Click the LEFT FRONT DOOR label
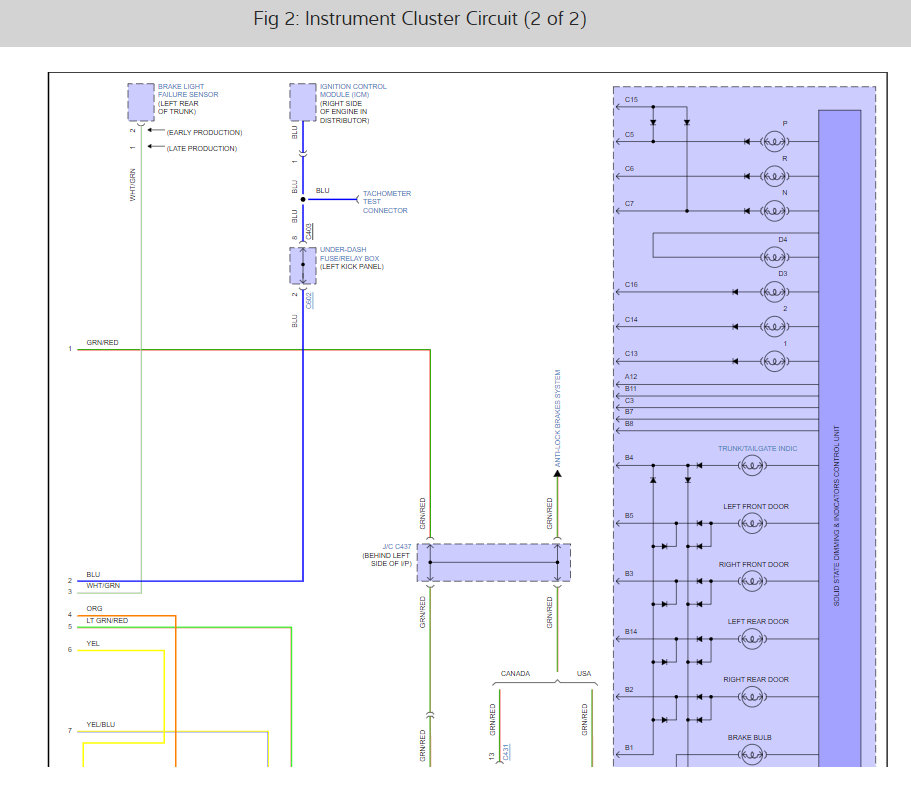 point(756,507)
